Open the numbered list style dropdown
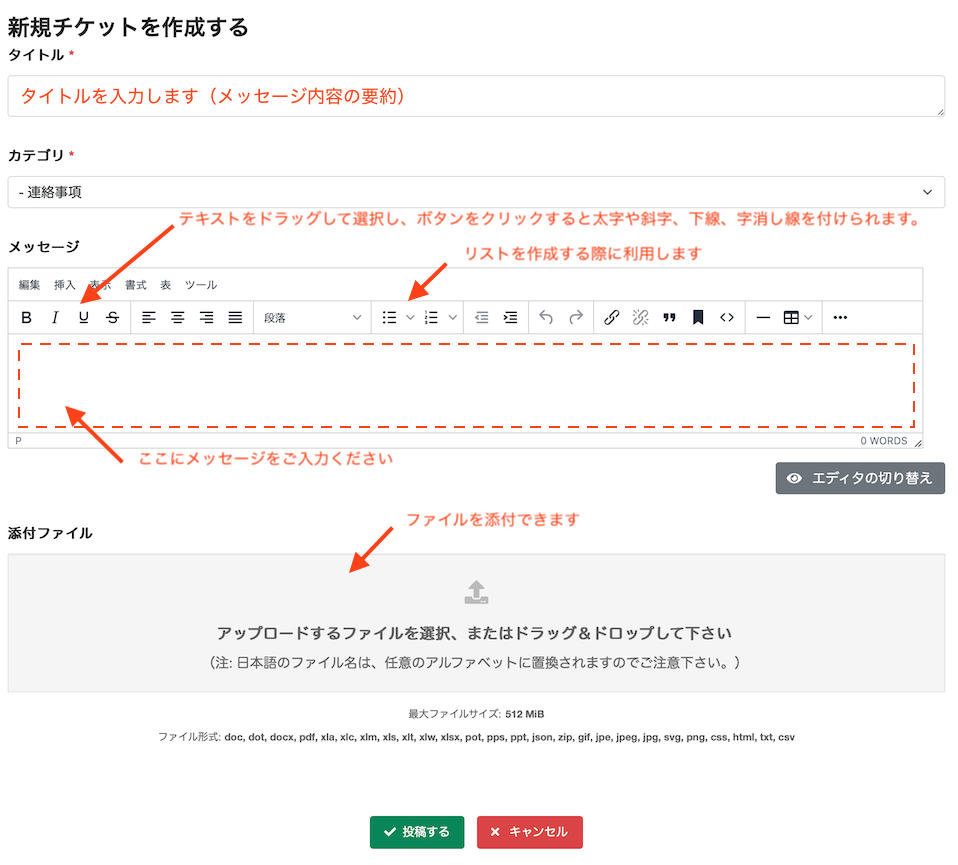 pyautogui.click(x=452, y=317)
